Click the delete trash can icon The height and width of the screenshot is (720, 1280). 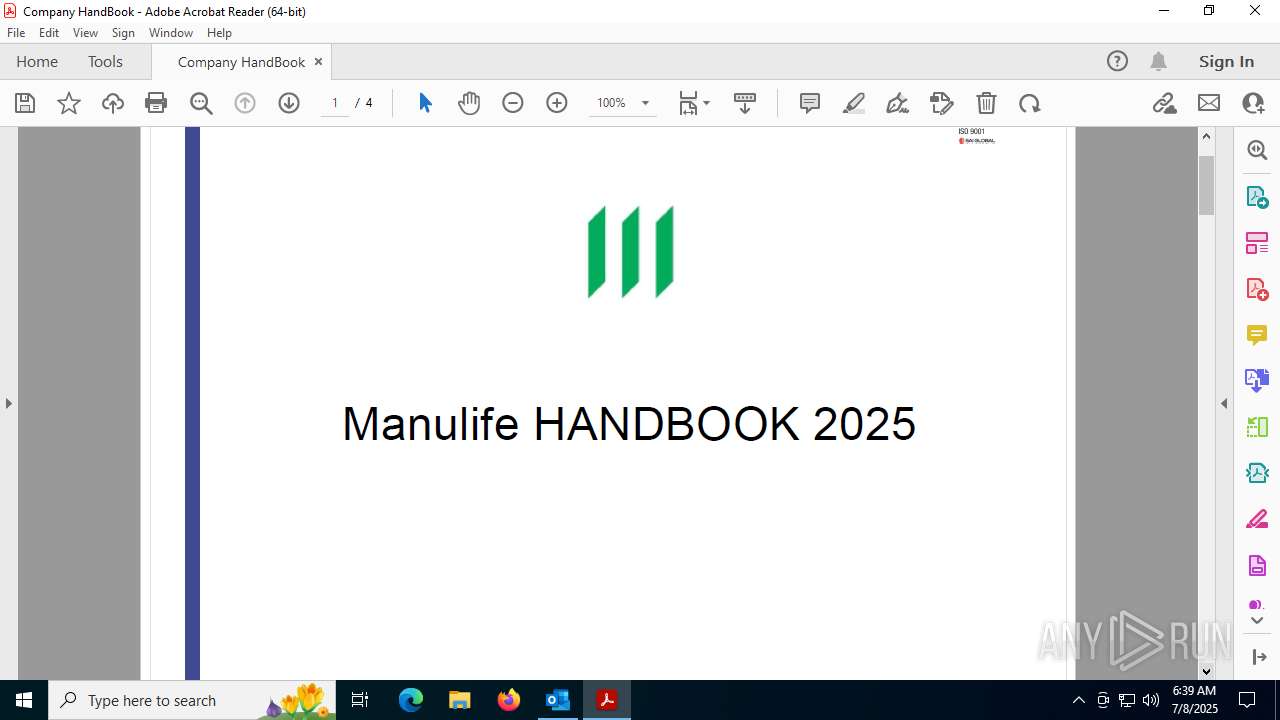pyautogui.click(x=986, y=103)
